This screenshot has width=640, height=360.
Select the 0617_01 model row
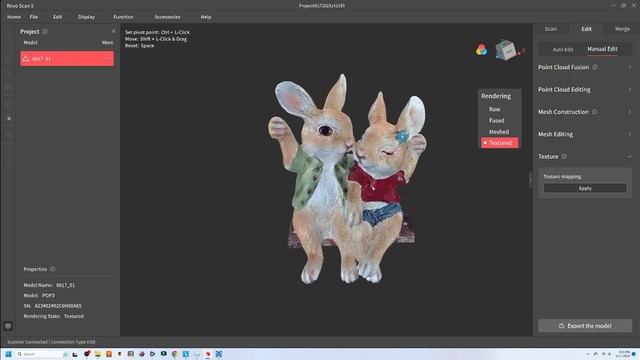(67, 59)
